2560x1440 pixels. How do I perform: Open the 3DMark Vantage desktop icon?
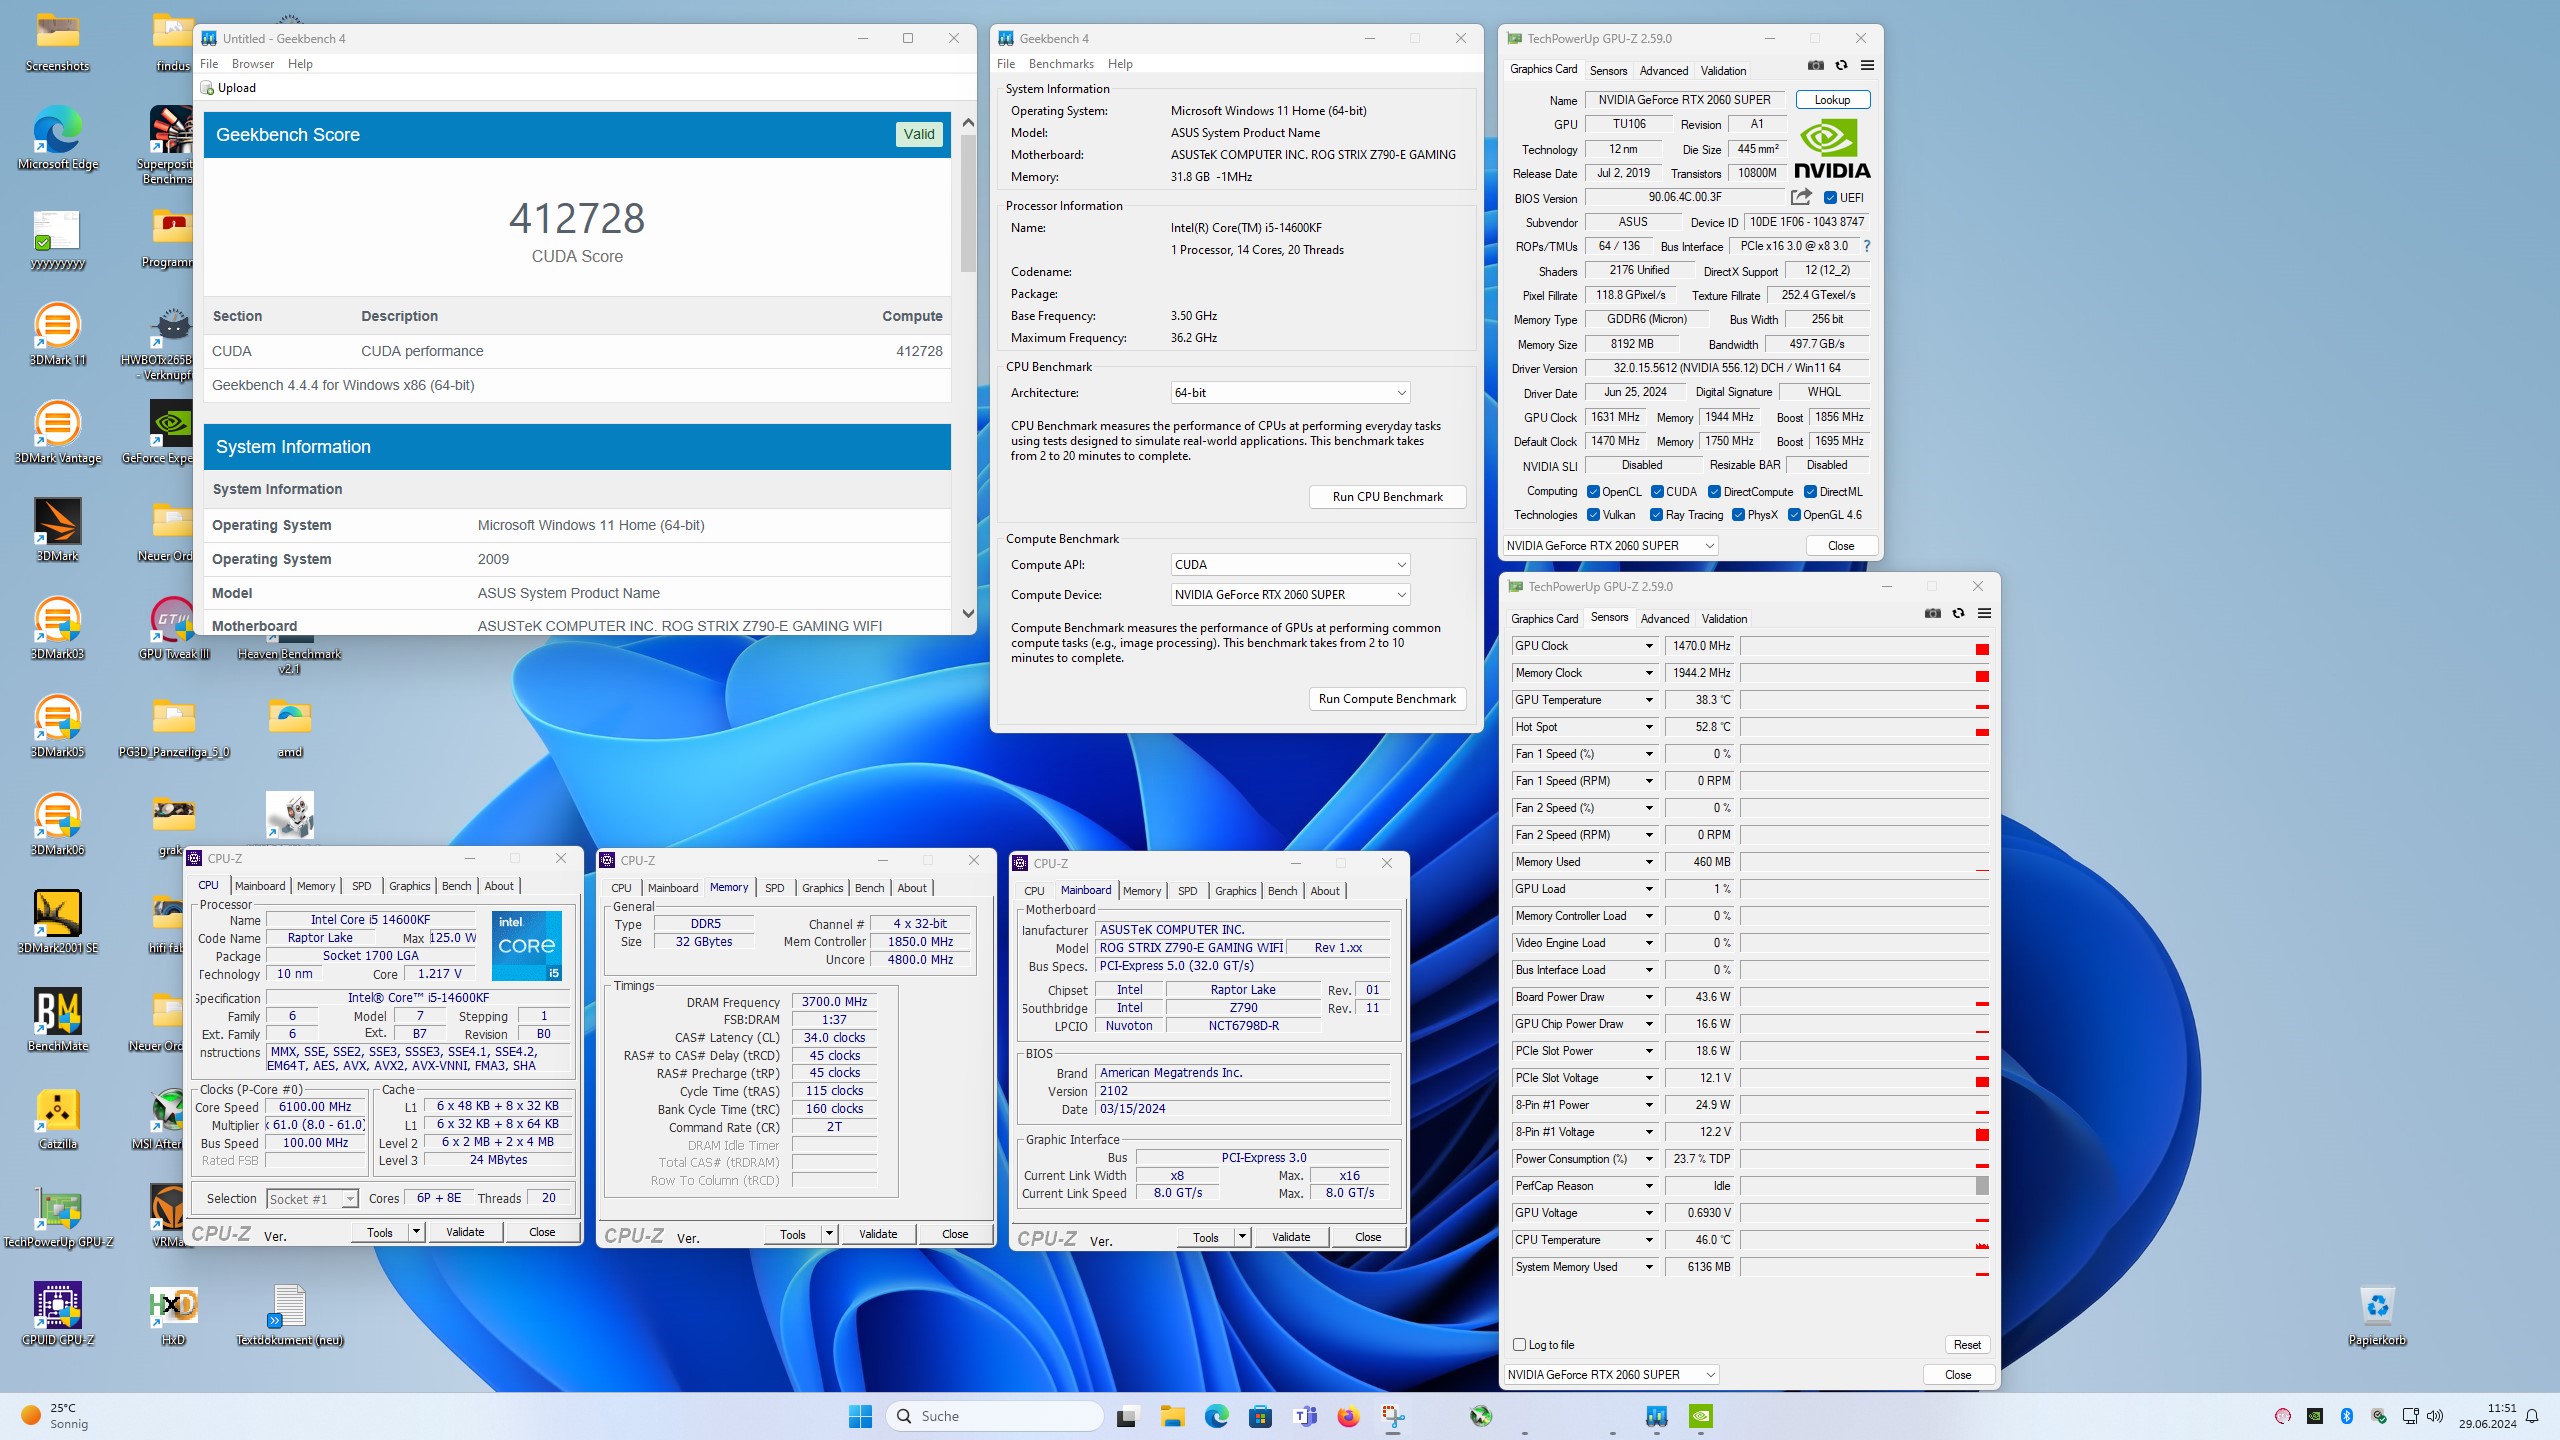pyautogui.click(x=58, y=432)
